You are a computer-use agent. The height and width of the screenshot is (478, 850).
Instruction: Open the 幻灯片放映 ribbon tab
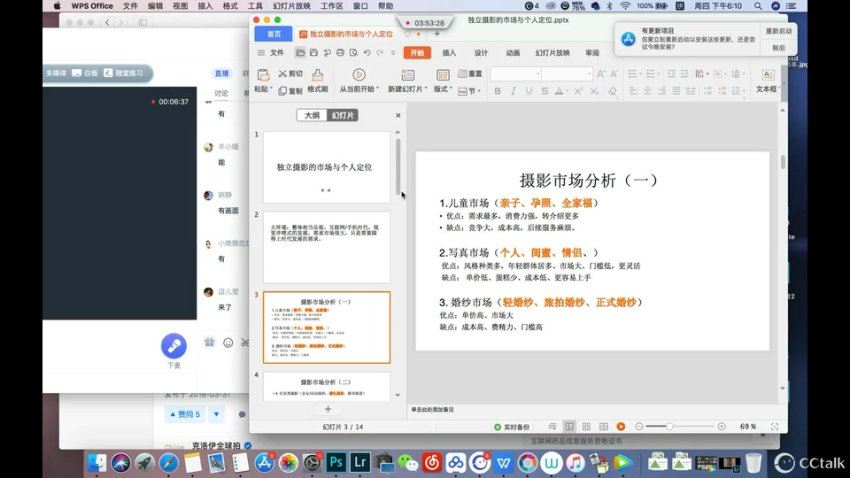point(552,53)
